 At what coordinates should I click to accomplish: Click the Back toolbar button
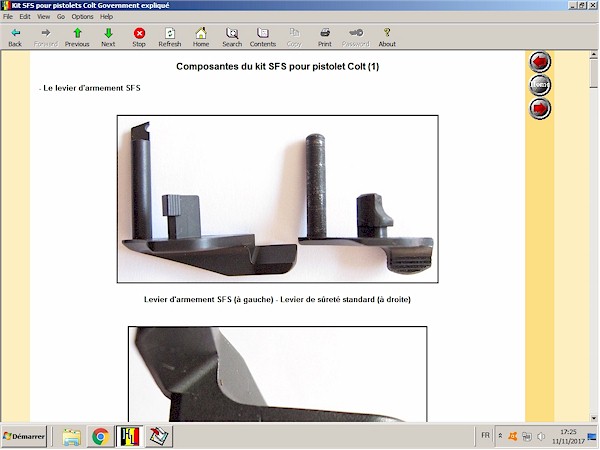pos(15,37)
